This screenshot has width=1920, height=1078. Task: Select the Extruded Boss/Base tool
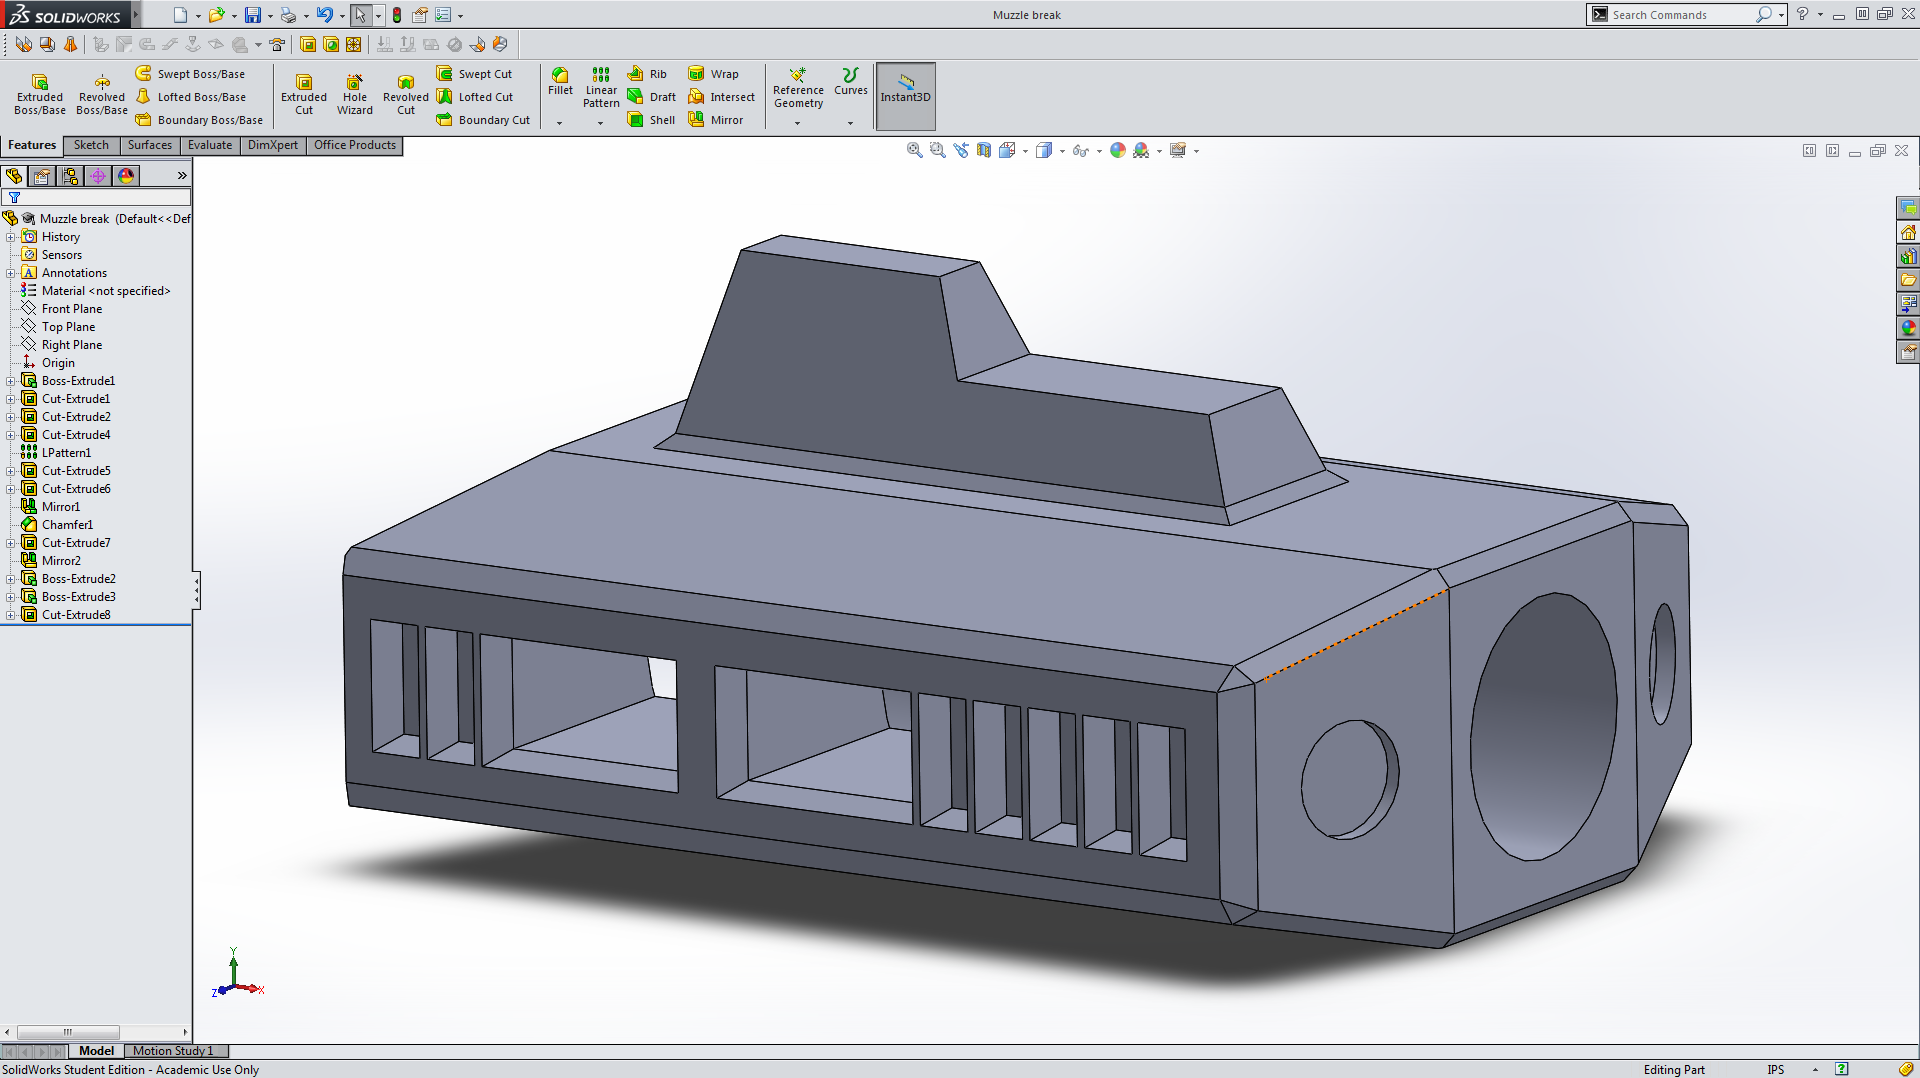click(40, 94)
